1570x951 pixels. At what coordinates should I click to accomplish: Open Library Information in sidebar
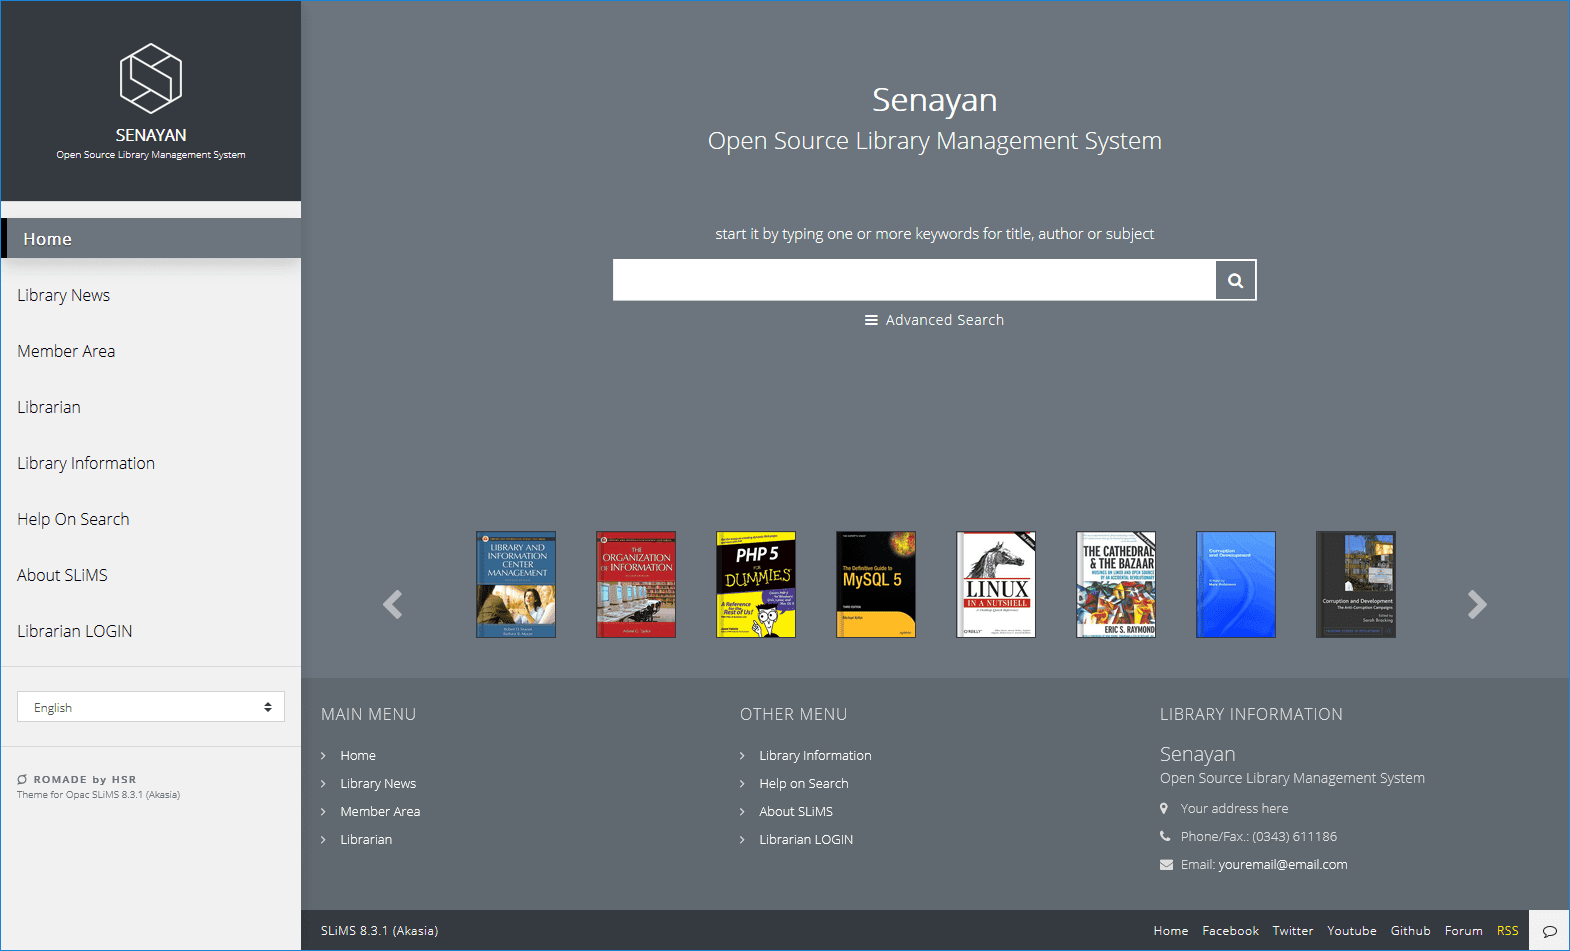point(86,463)
